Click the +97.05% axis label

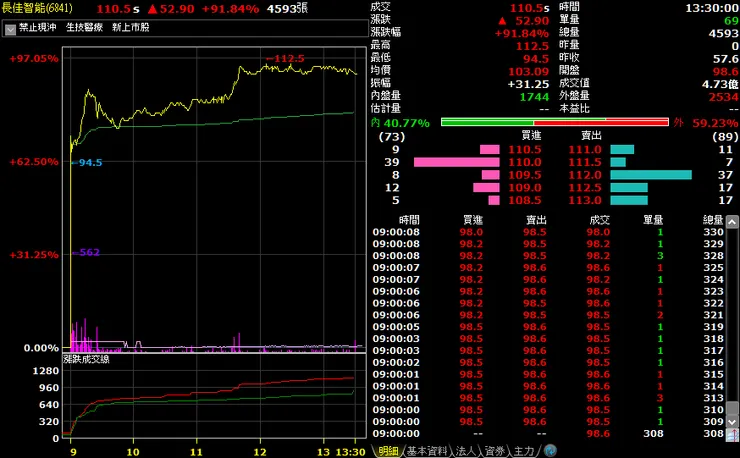[x=34, y=59]
